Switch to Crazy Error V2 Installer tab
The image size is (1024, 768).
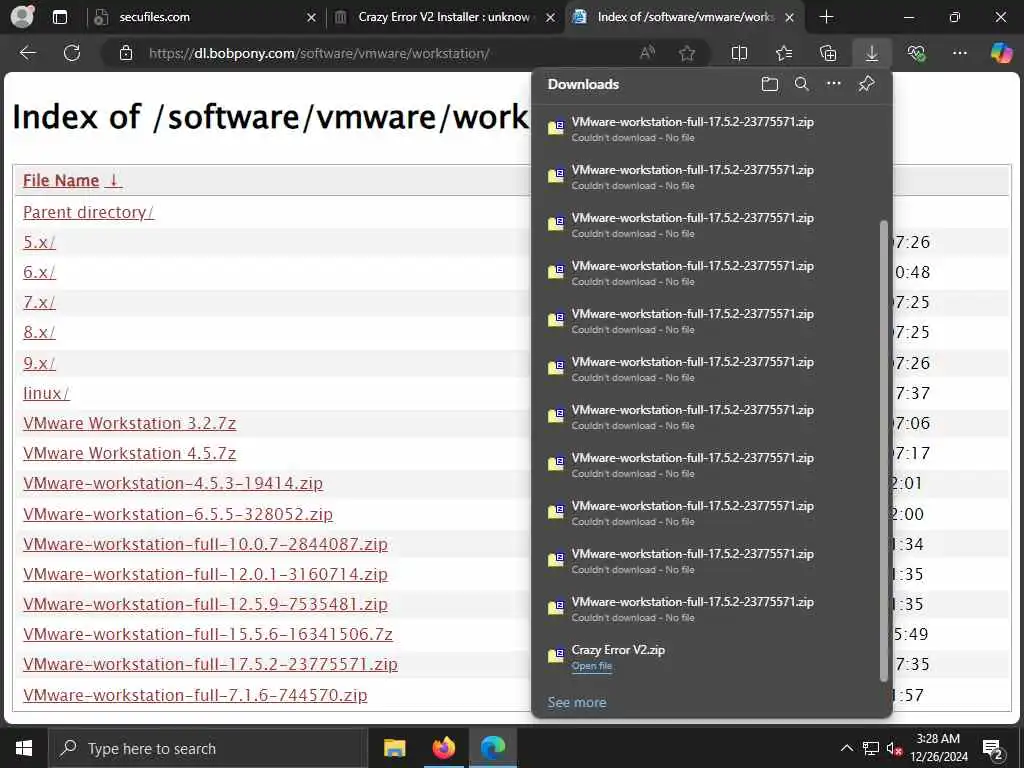click(x=444, y=17)
